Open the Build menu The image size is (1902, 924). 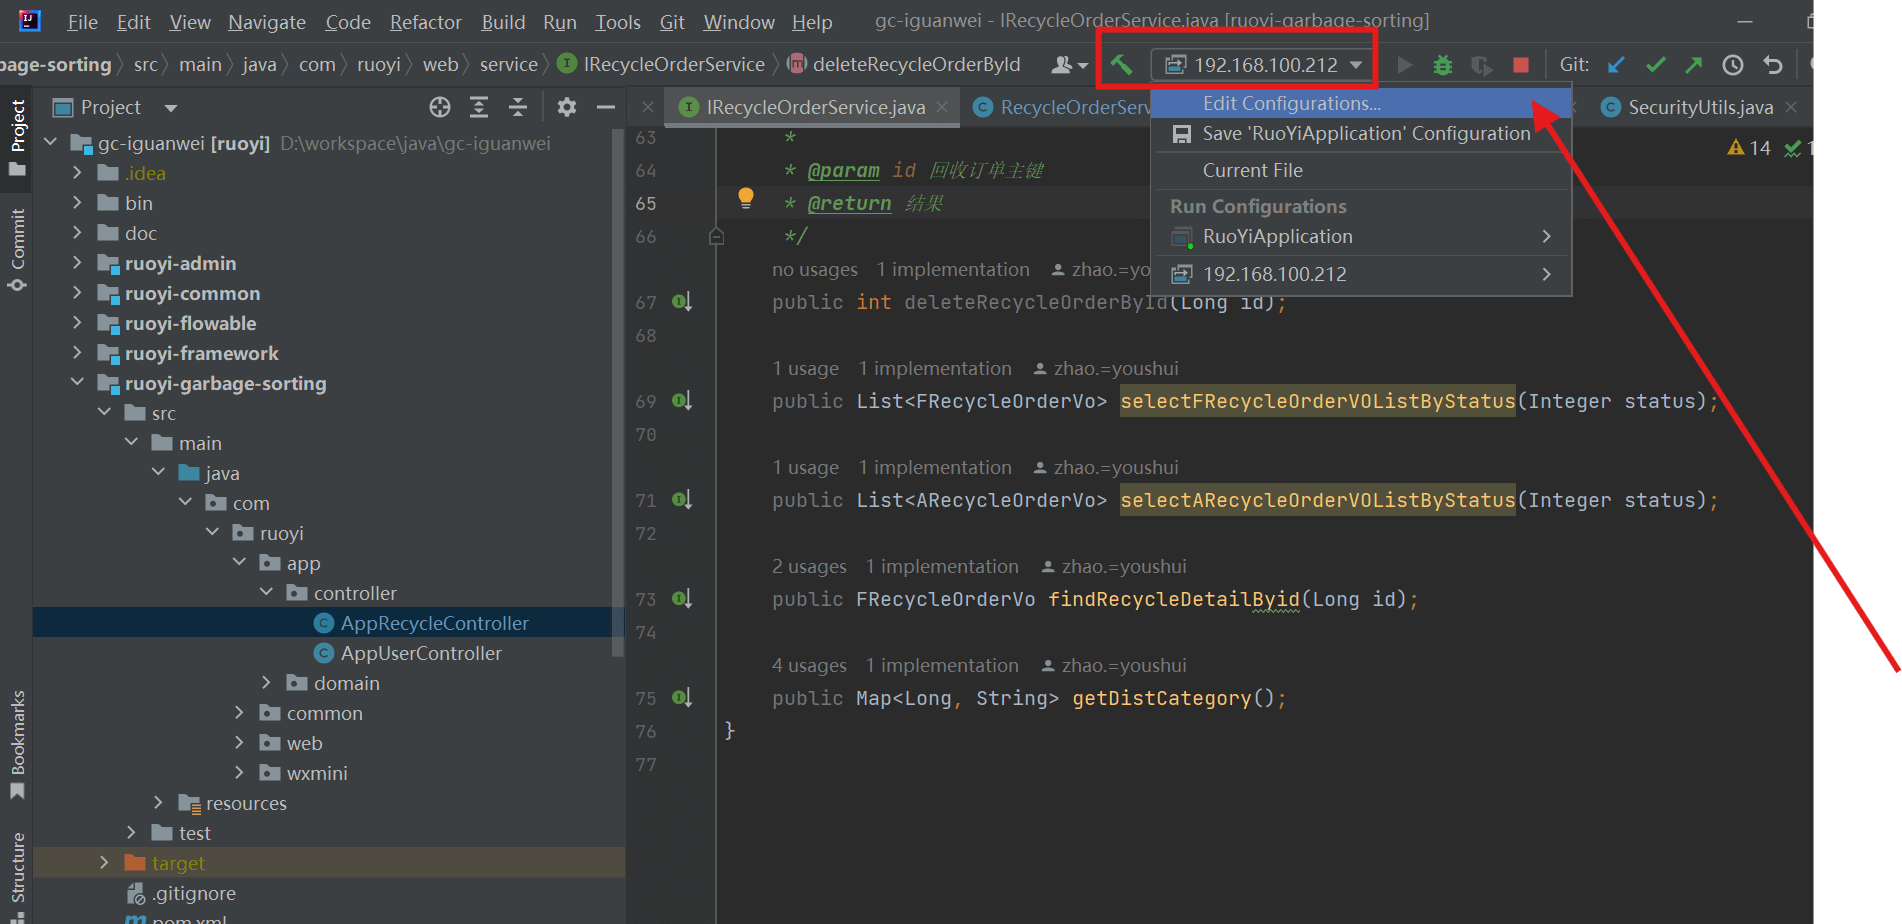[503, 22]
